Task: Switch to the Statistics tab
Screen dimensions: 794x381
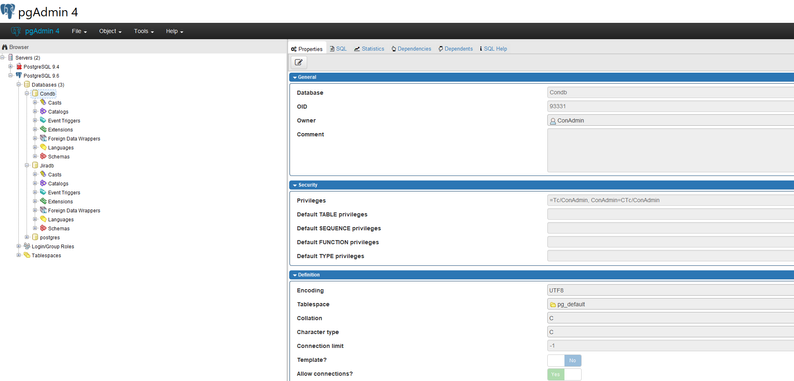Action: 369,49
